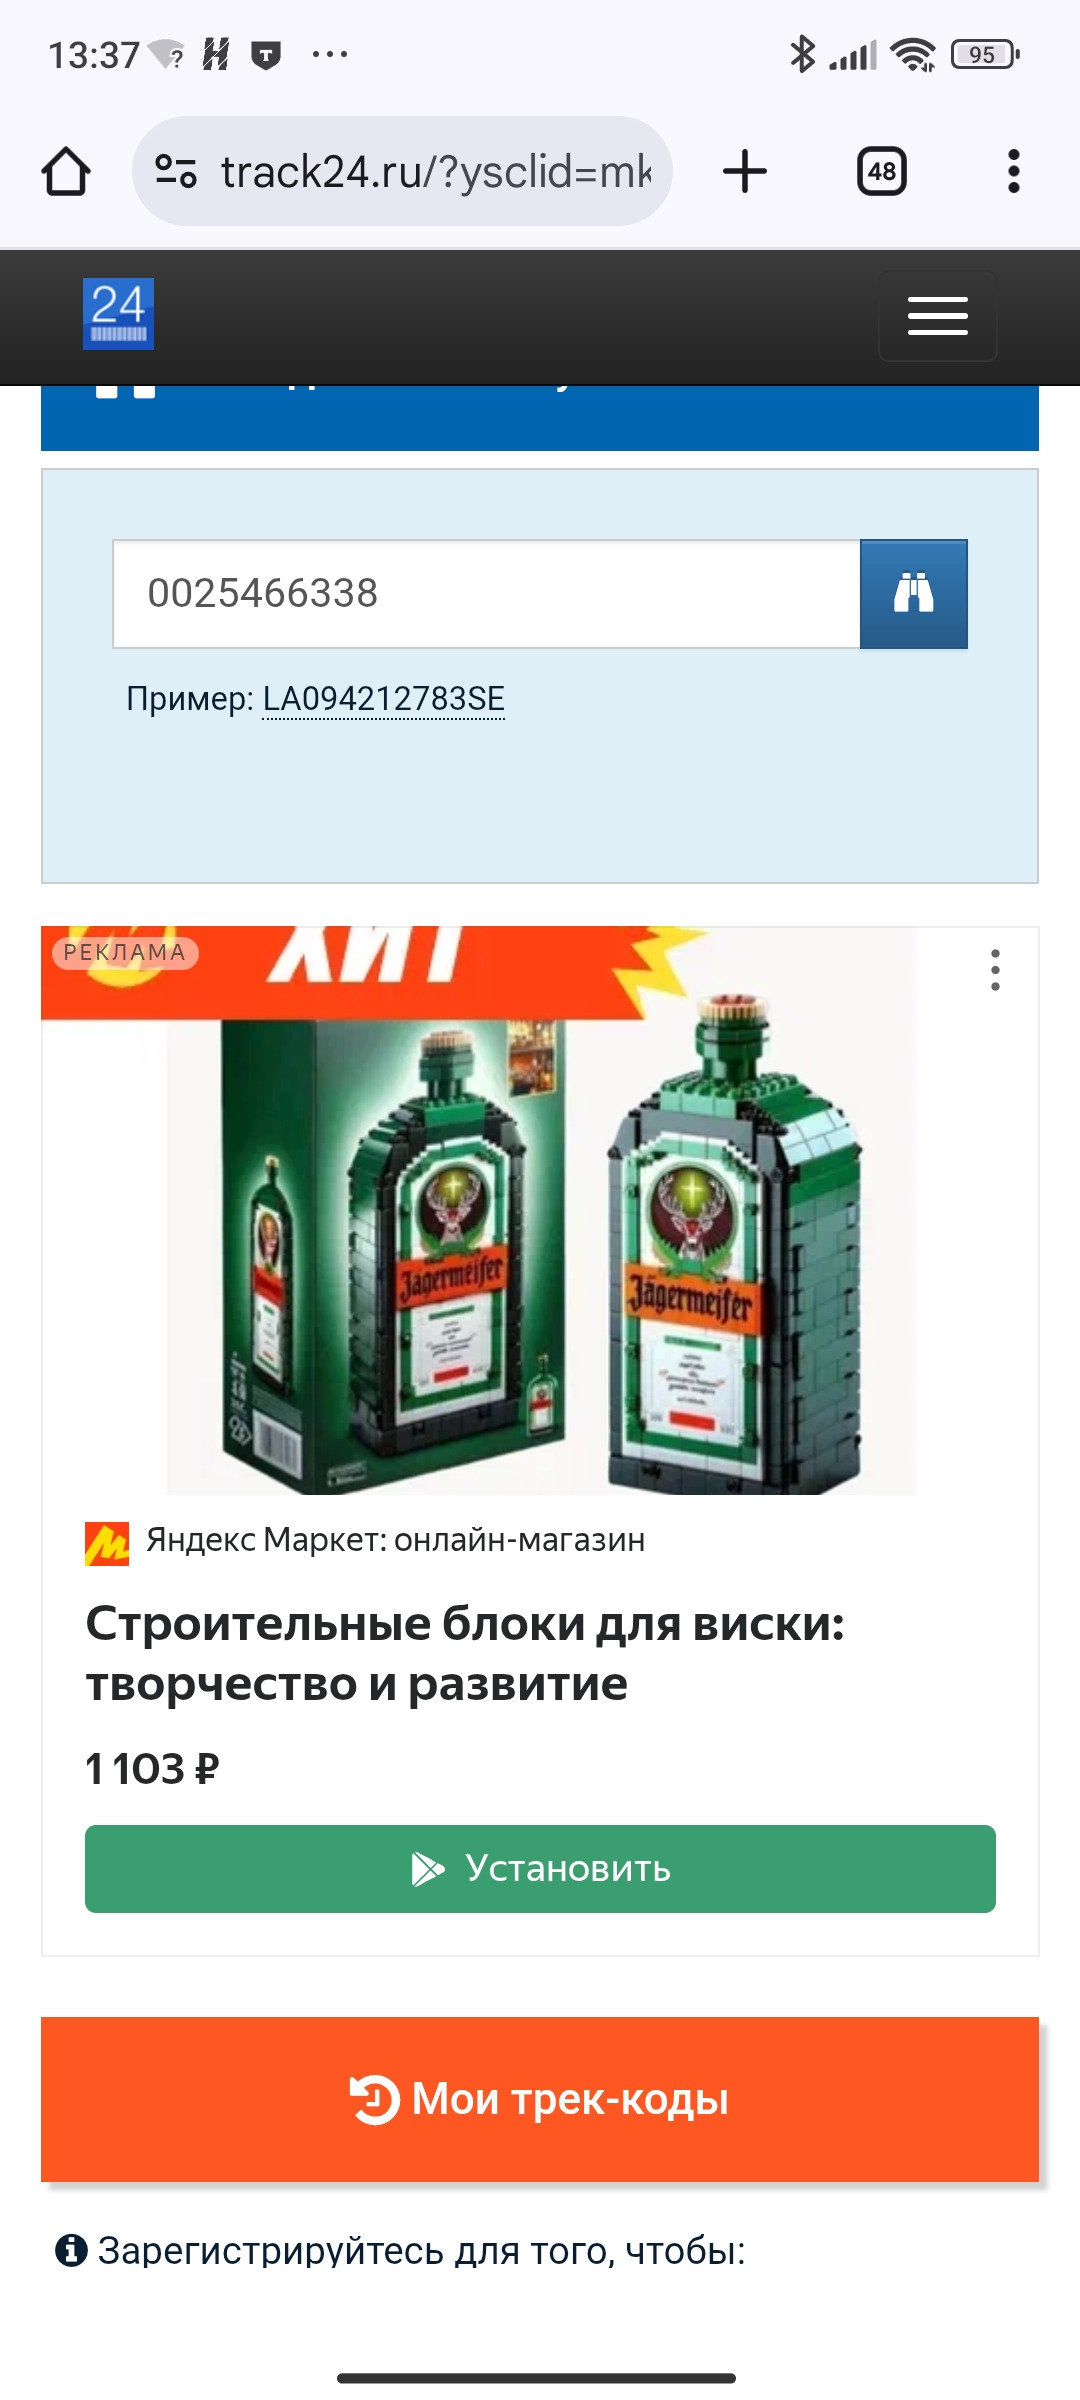Open the browser three-dot overflow menu
This screenshot has height=2400, width=1080.
tap(1014, 171)
